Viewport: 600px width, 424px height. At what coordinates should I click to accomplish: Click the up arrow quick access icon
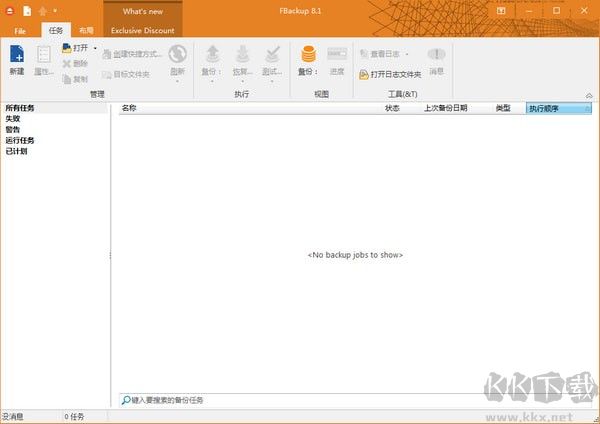pyautogui.click(x=42, y=11)
